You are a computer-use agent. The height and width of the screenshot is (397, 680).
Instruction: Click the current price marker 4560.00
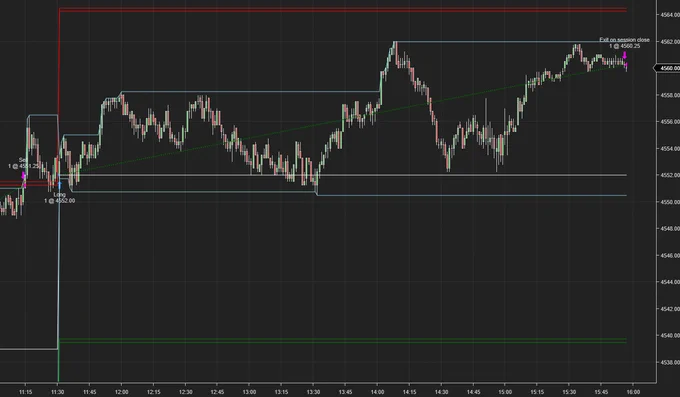[668, 68]
